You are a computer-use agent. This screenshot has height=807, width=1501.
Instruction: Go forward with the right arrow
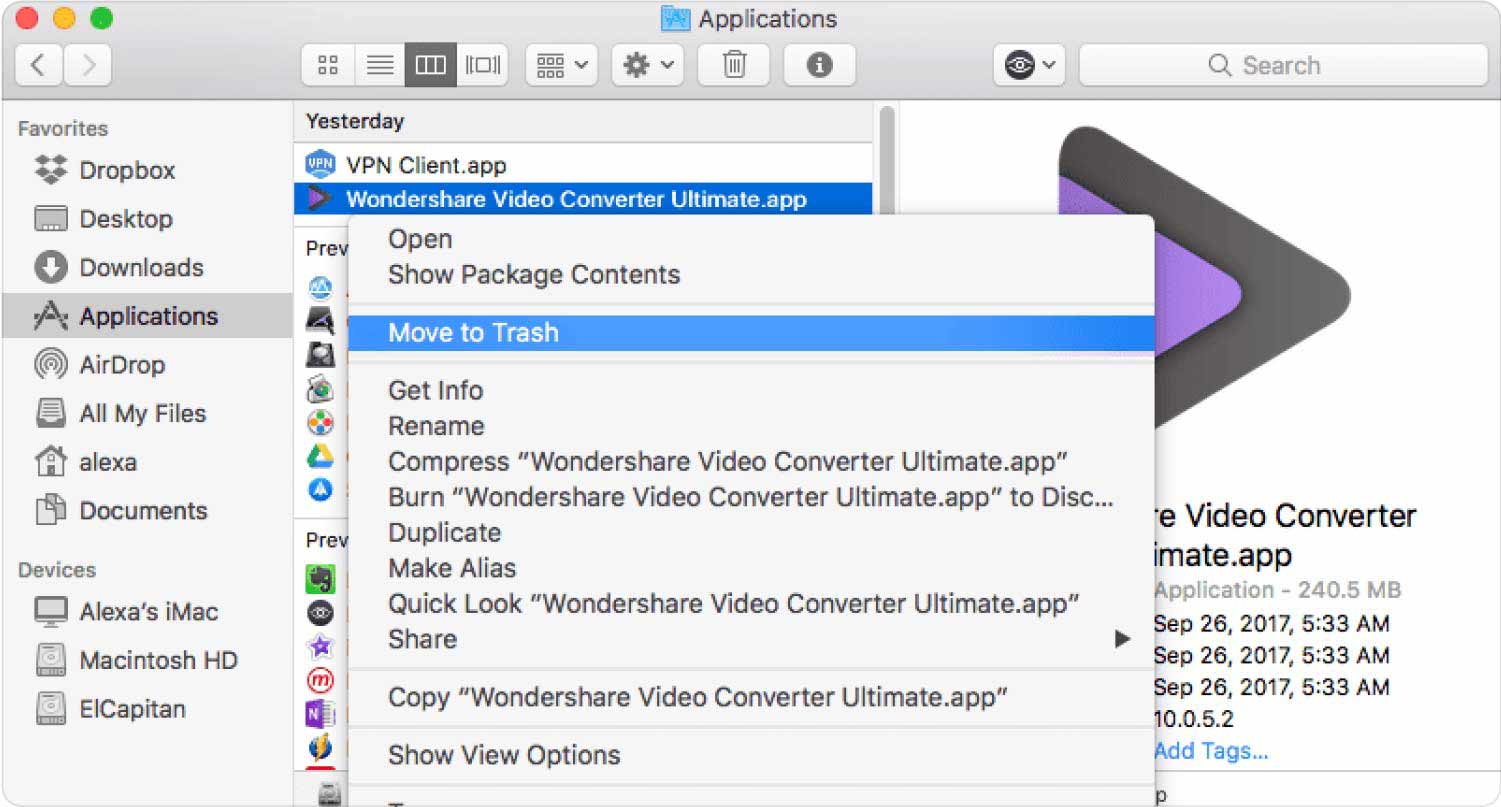coord(88,66)
